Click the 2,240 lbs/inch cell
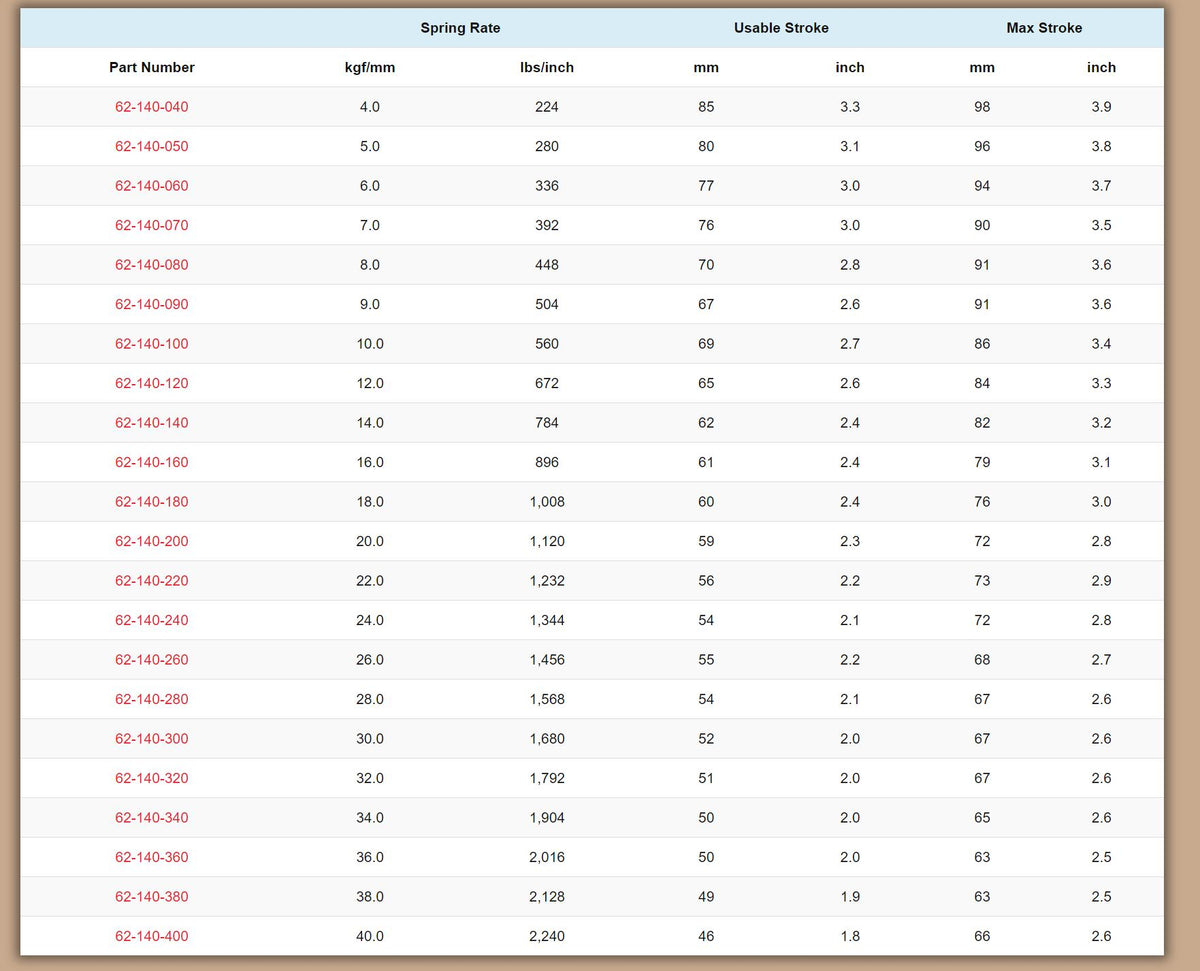This screenshot has width=1200, height=971. point(547,936)
